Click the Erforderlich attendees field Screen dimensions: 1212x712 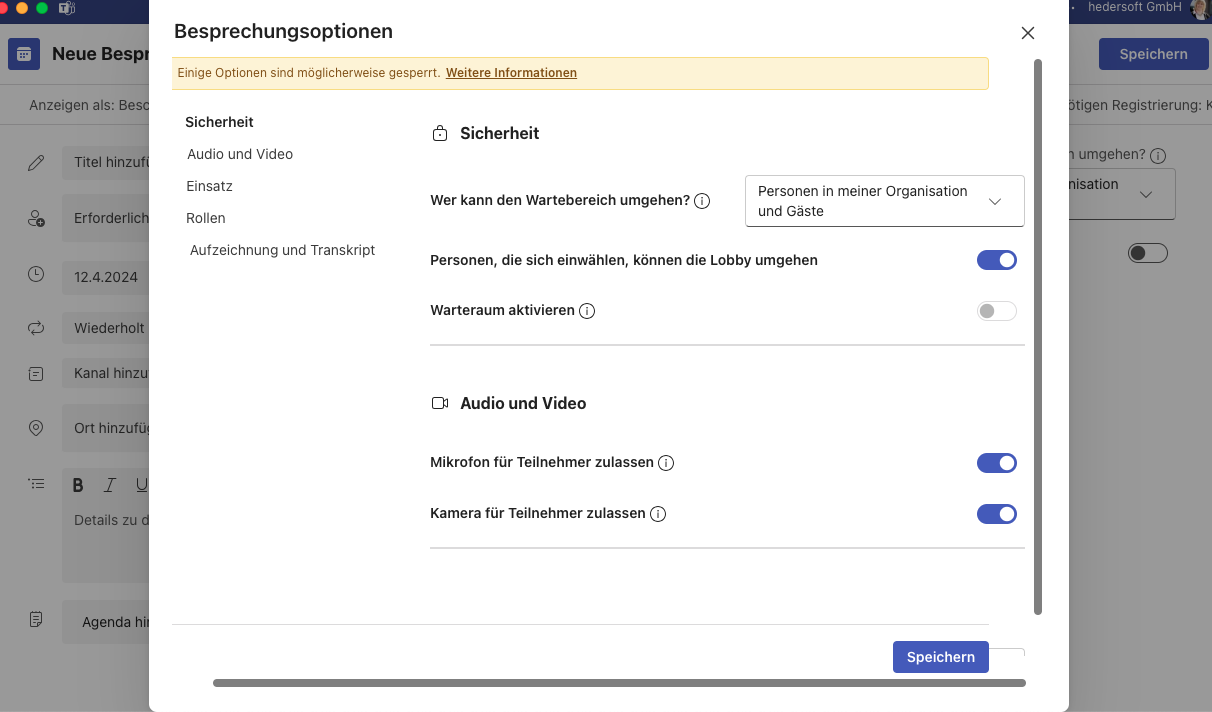click(106, 218)
